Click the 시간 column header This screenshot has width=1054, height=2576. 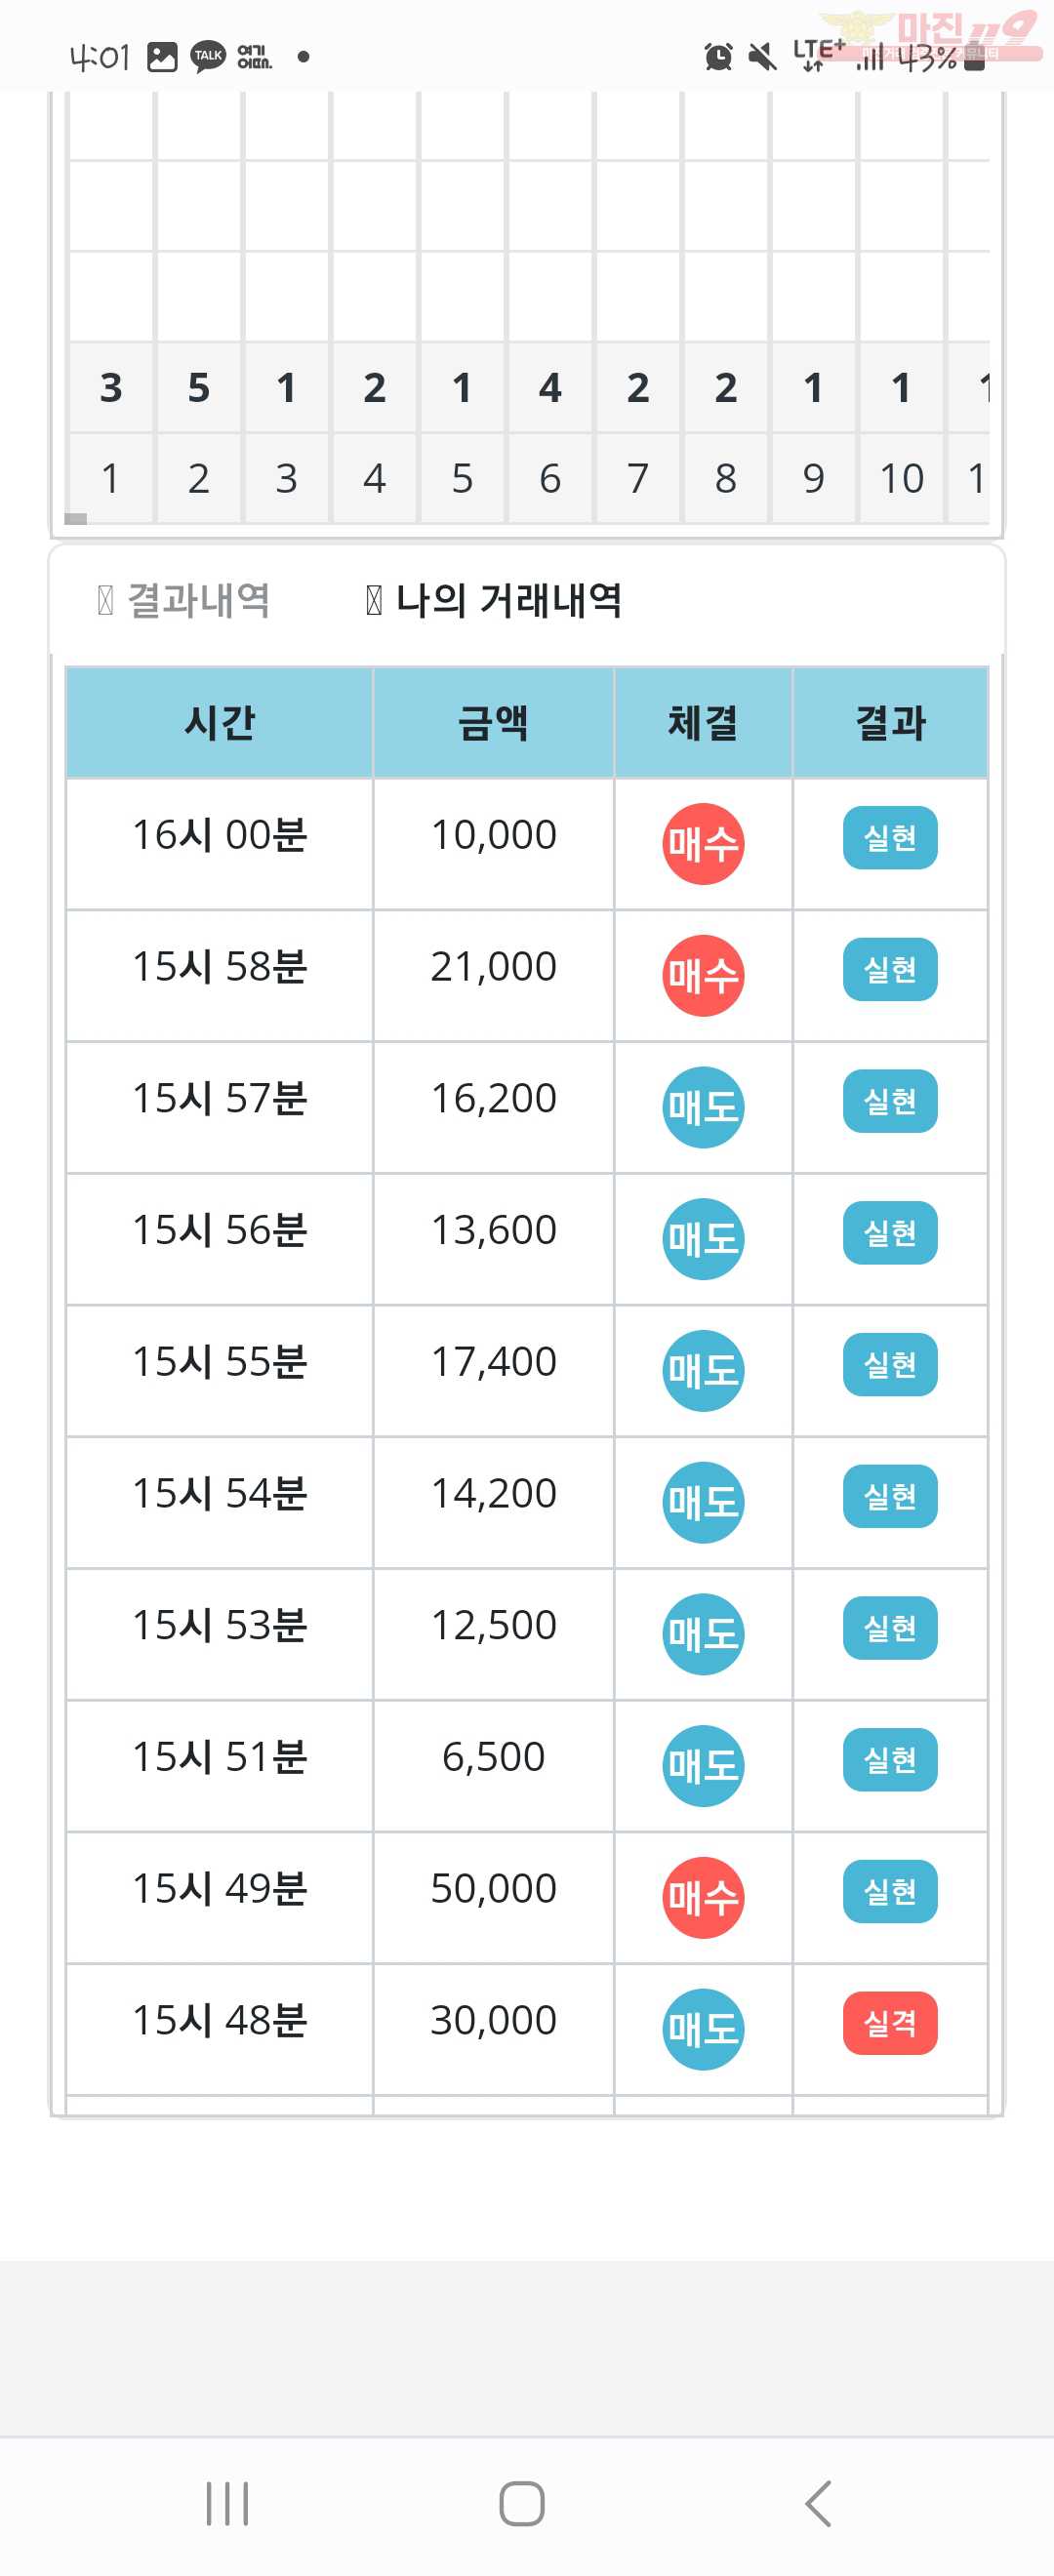219,722
